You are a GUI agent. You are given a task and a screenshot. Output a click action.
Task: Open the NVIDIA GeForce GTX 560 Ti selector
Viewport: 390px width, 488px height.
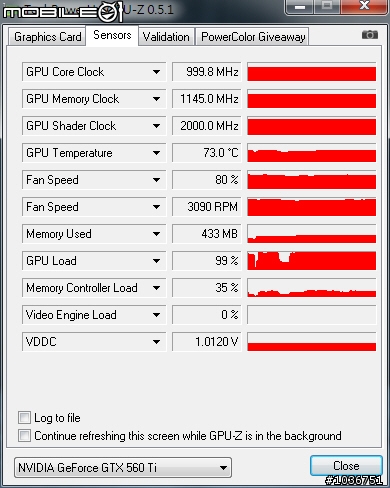pos(123,467)
